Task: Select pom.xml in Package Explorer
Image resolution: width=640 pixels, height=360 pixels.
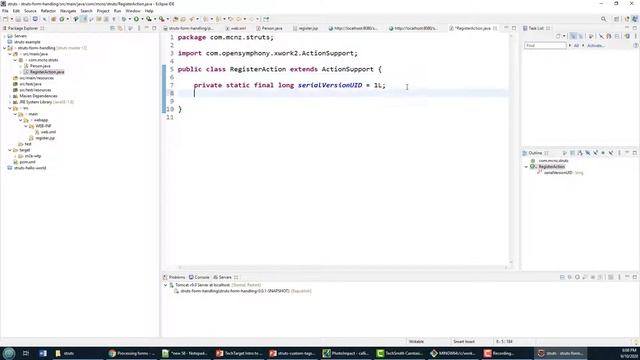Action: [27, 162]
